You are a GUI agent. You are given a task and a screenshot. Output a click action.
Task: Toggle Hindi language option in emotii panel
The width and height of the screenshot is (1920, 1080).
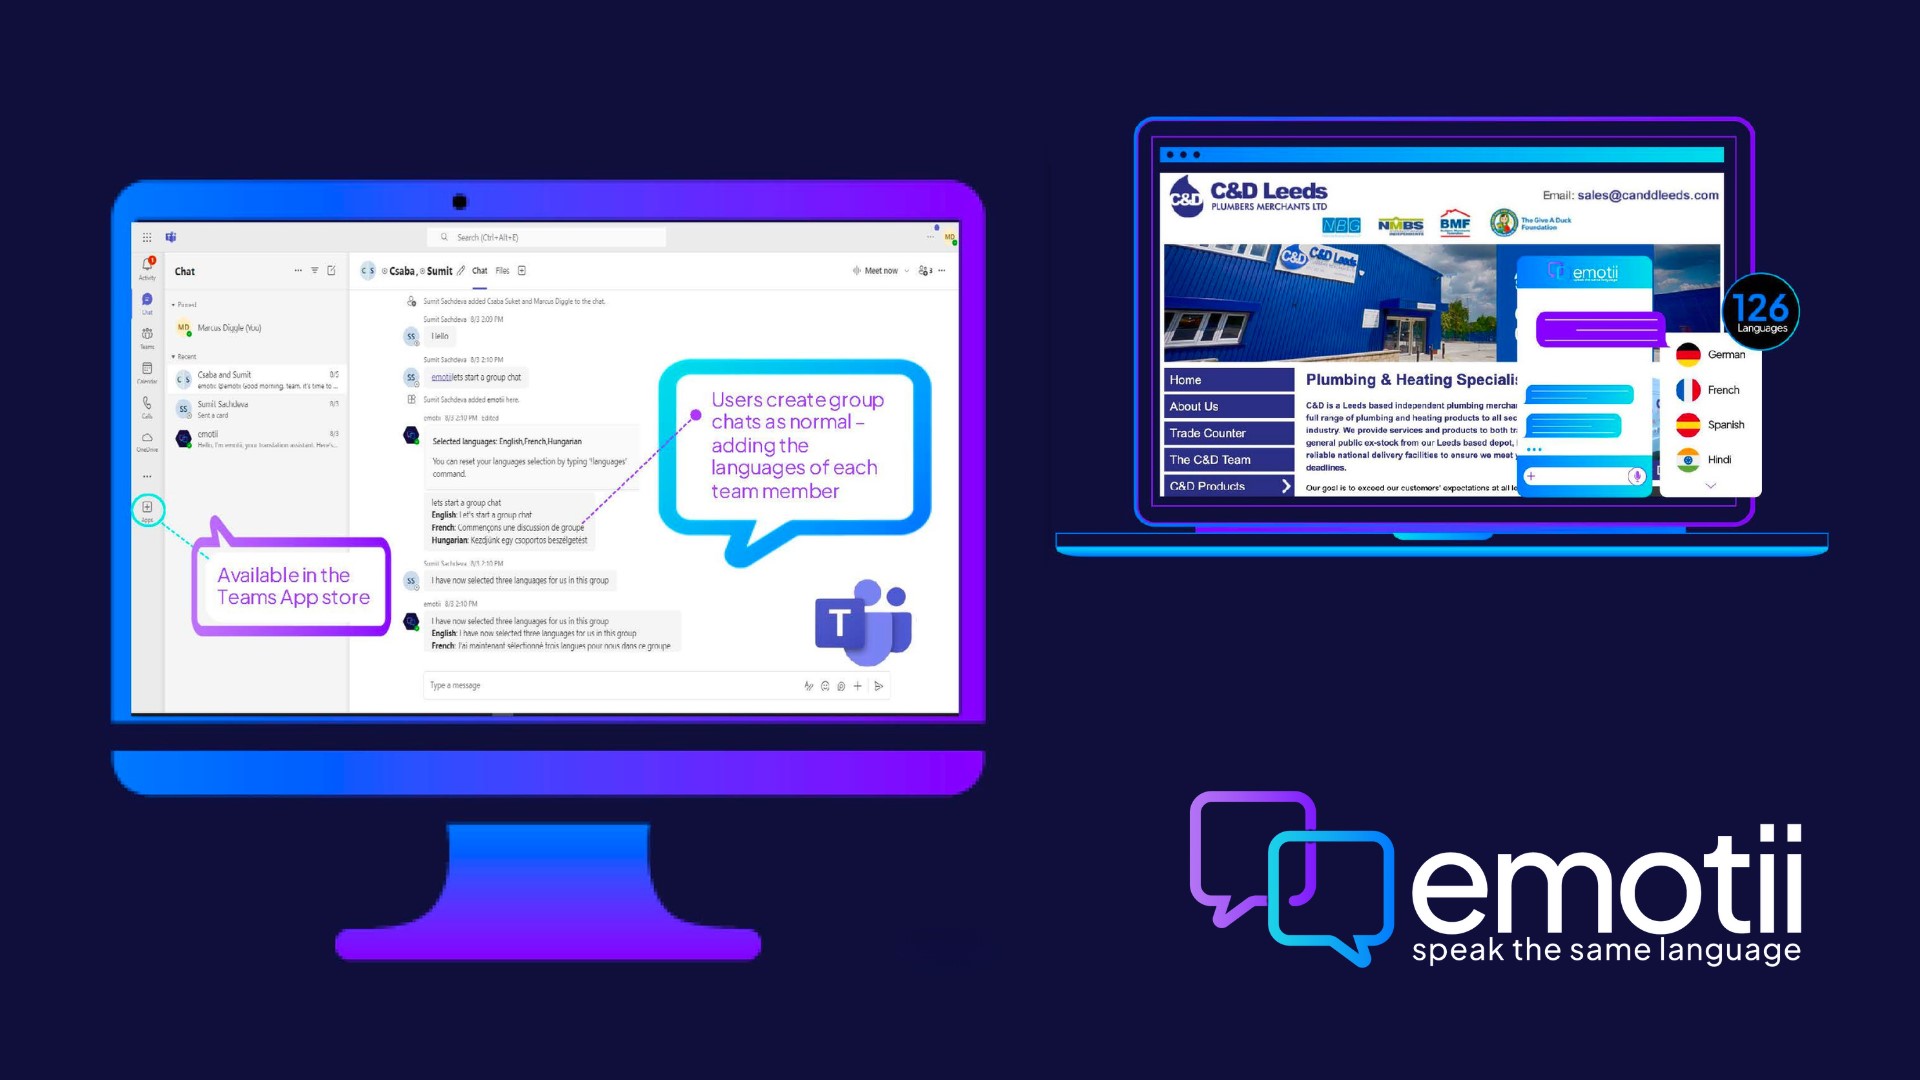[1710, 458]
